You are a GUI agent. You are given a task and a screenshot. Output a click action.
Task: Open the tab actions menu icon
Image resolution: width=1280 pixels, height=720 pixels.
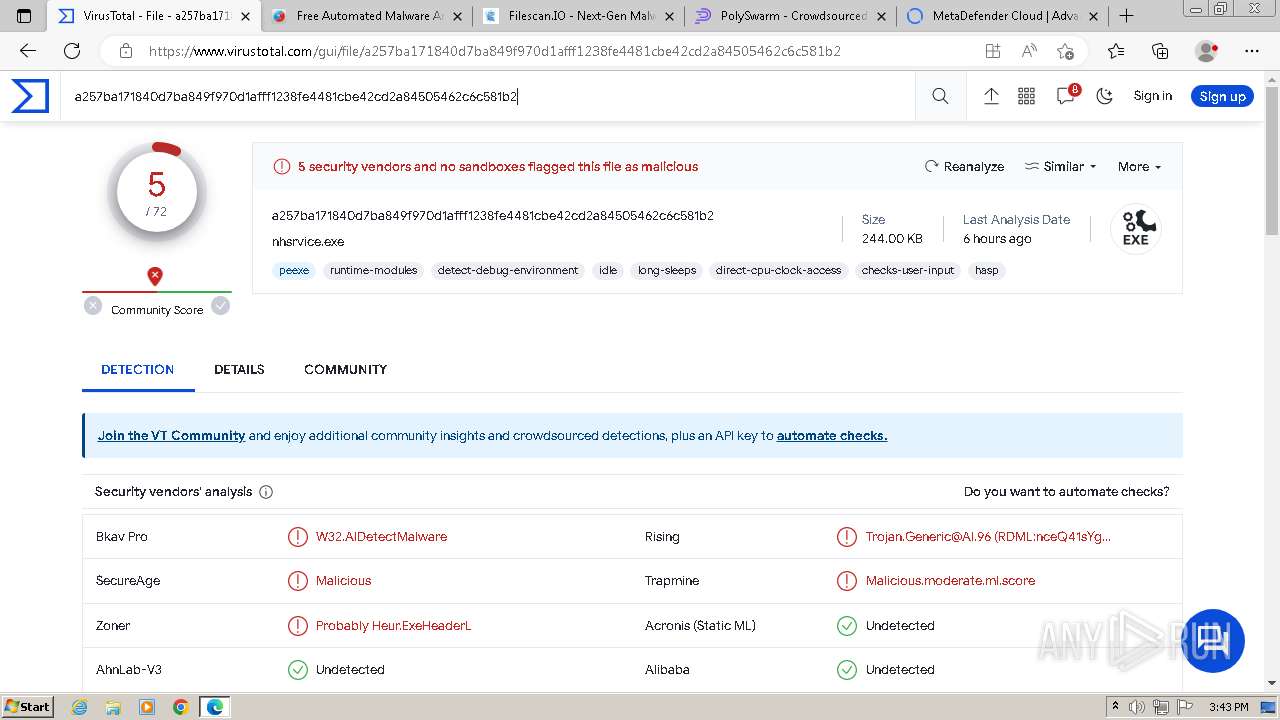click(24, 16)
